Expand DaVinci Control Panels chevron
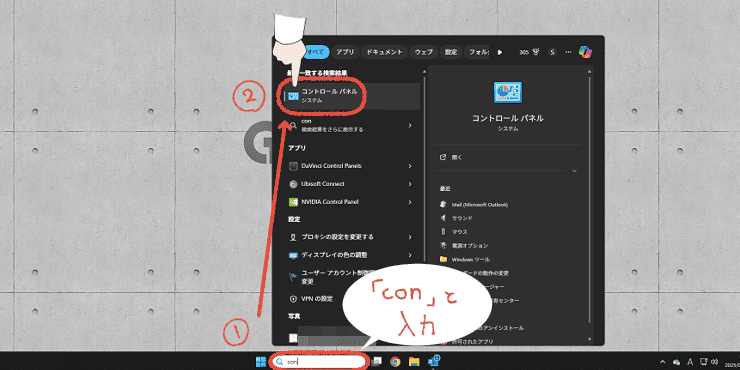Image resolution: width=740 pixels, height=370 pixels. (410, 166)
